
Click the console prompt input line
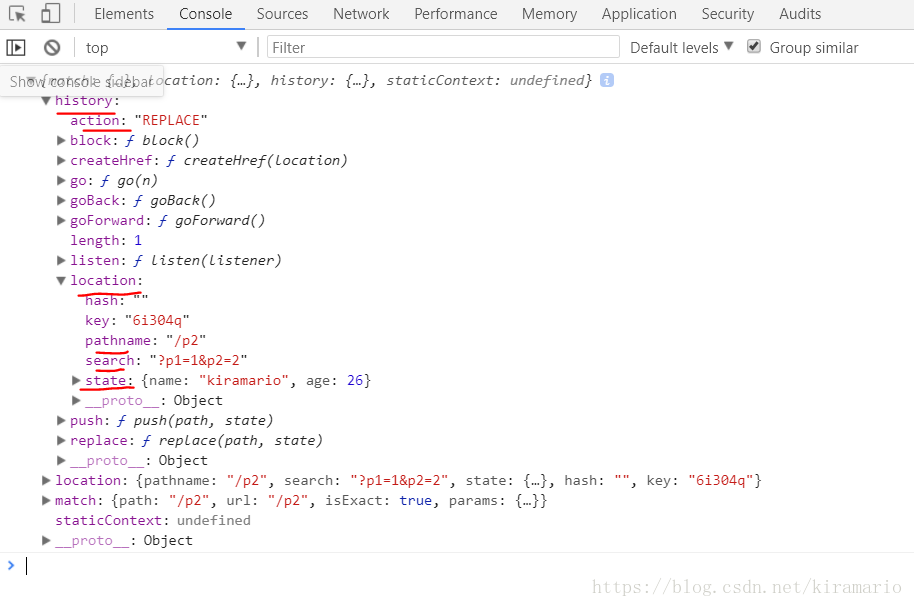coord(466,566)
